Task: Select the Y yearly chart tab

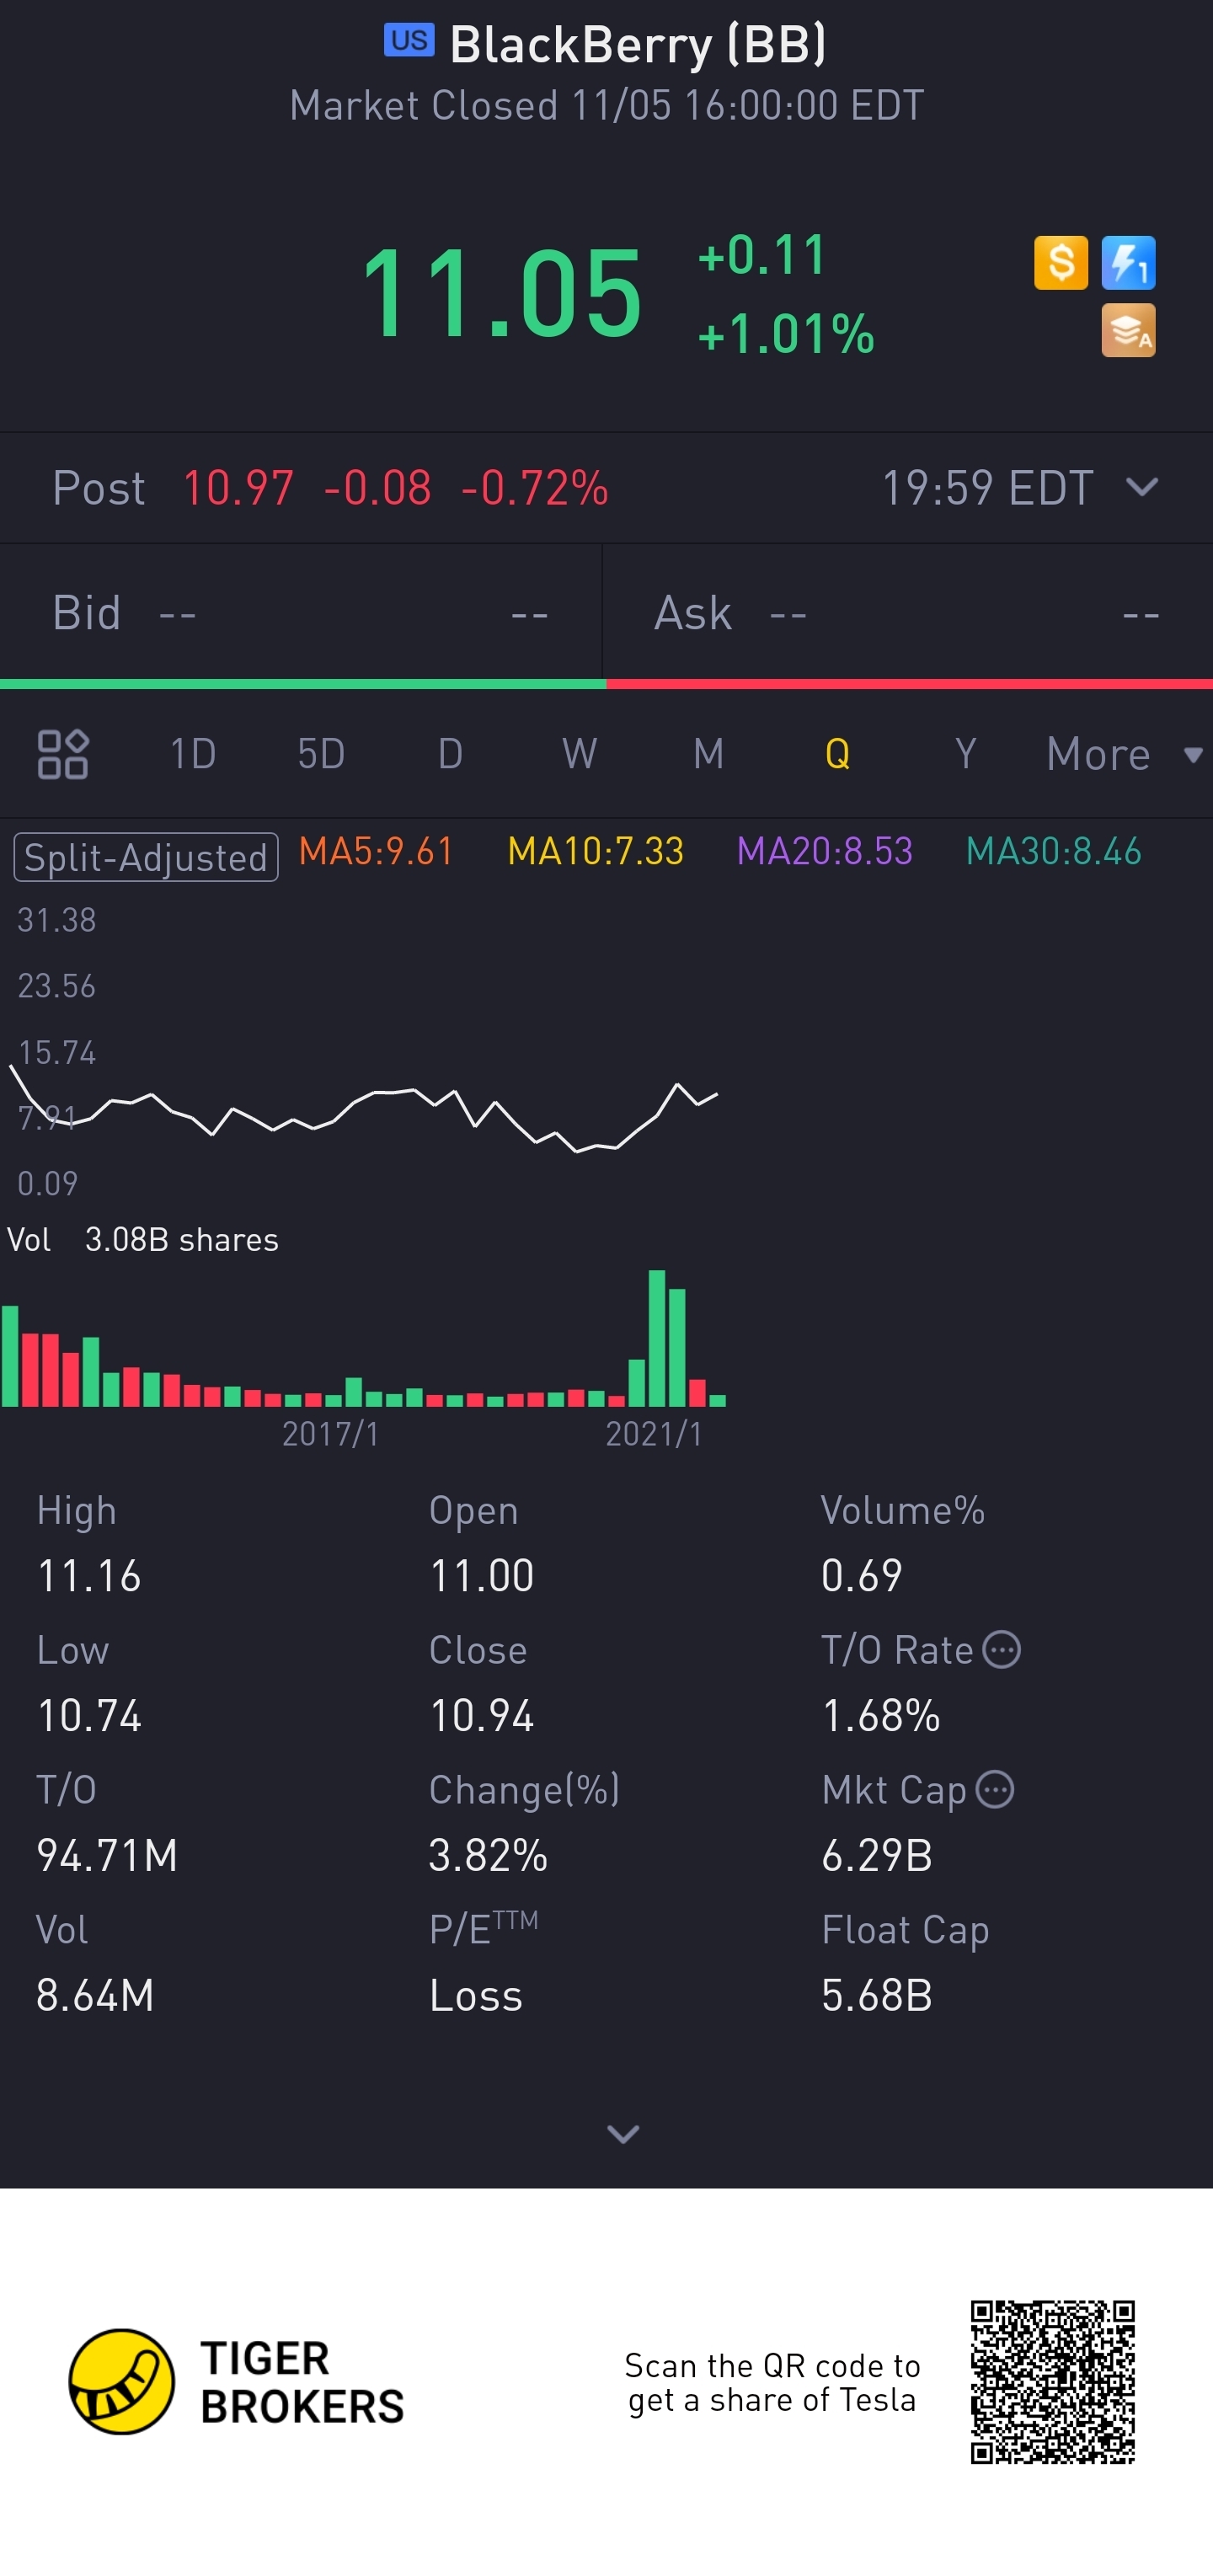Action: point(965,754)
